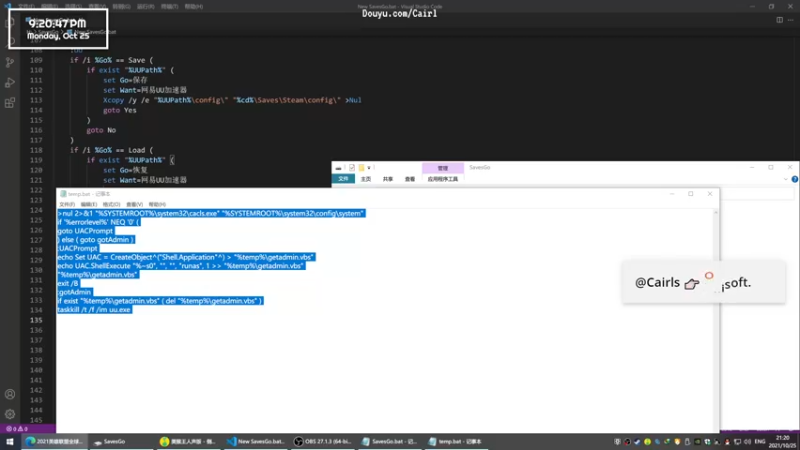Click QQ penguin icon in system tray

coord(727,441)
